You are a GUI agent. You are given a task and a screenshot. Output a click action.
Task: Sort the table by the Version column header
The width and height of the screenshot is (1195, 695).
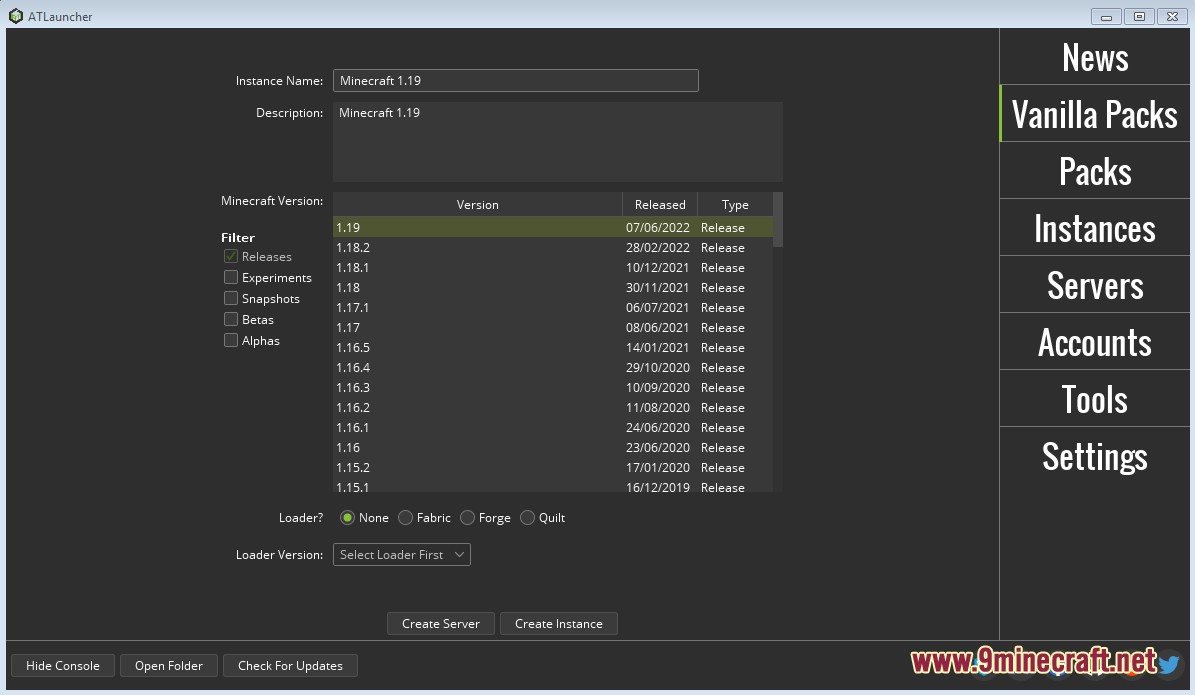(478, 204)
